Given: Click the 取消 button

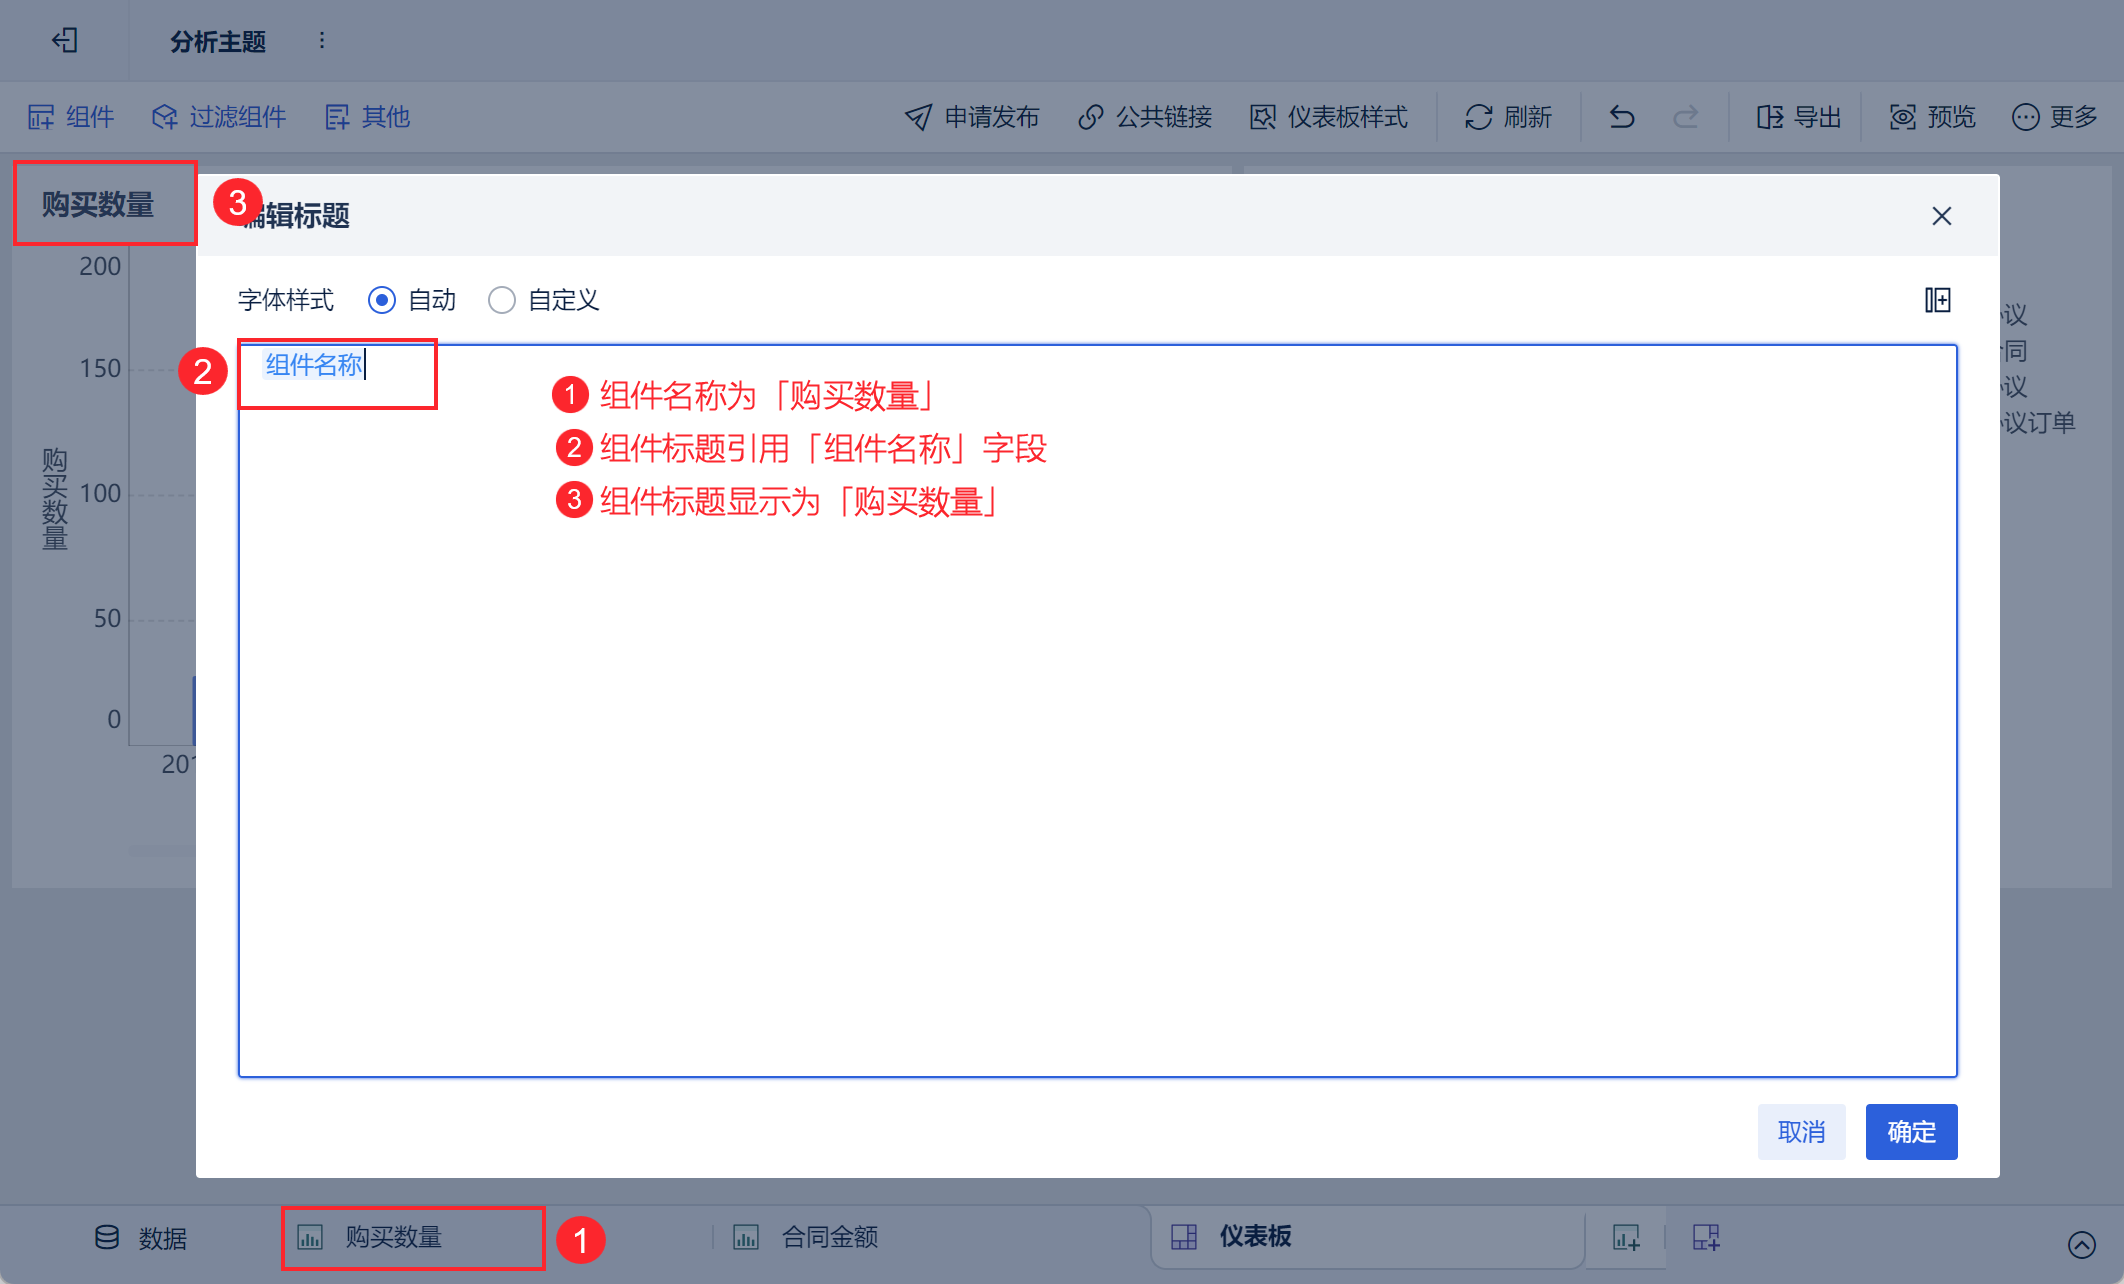Looking at the screenshot, I should coord(1802,1132).
